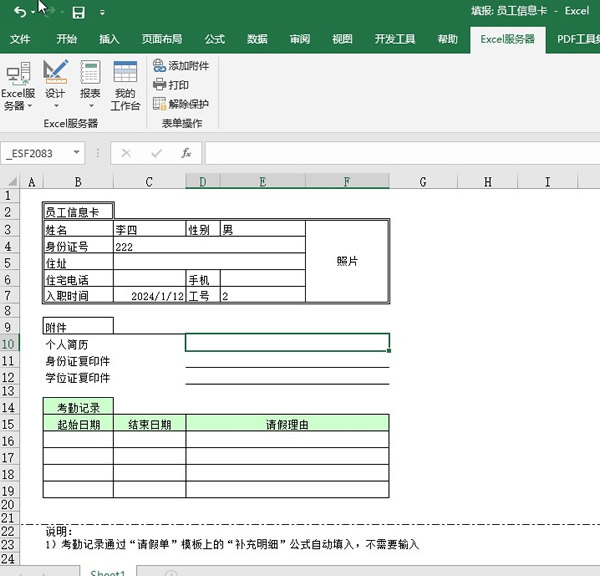Open 我的工作台 (My Workbench)

point(125,86)
